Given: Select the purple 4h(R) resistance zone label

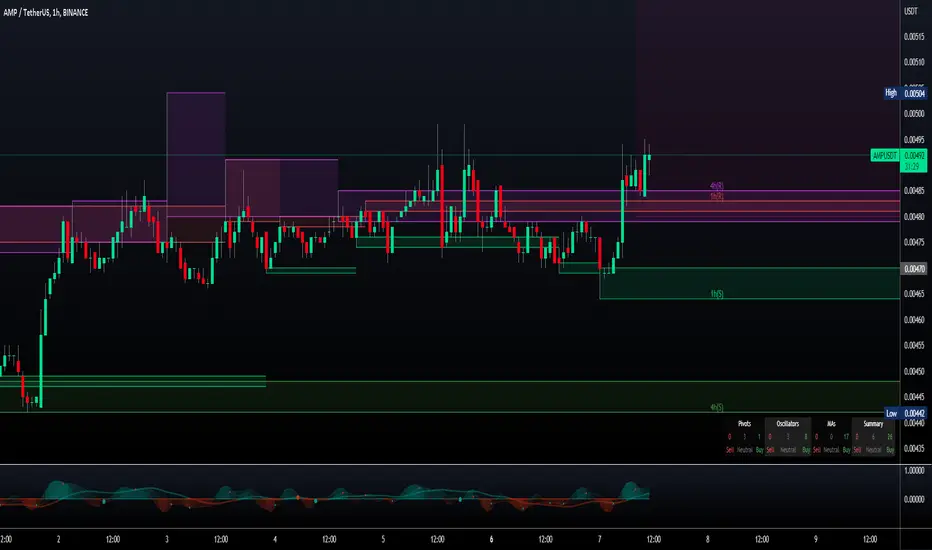Looking at the screenshot, I should pos(717,186).
